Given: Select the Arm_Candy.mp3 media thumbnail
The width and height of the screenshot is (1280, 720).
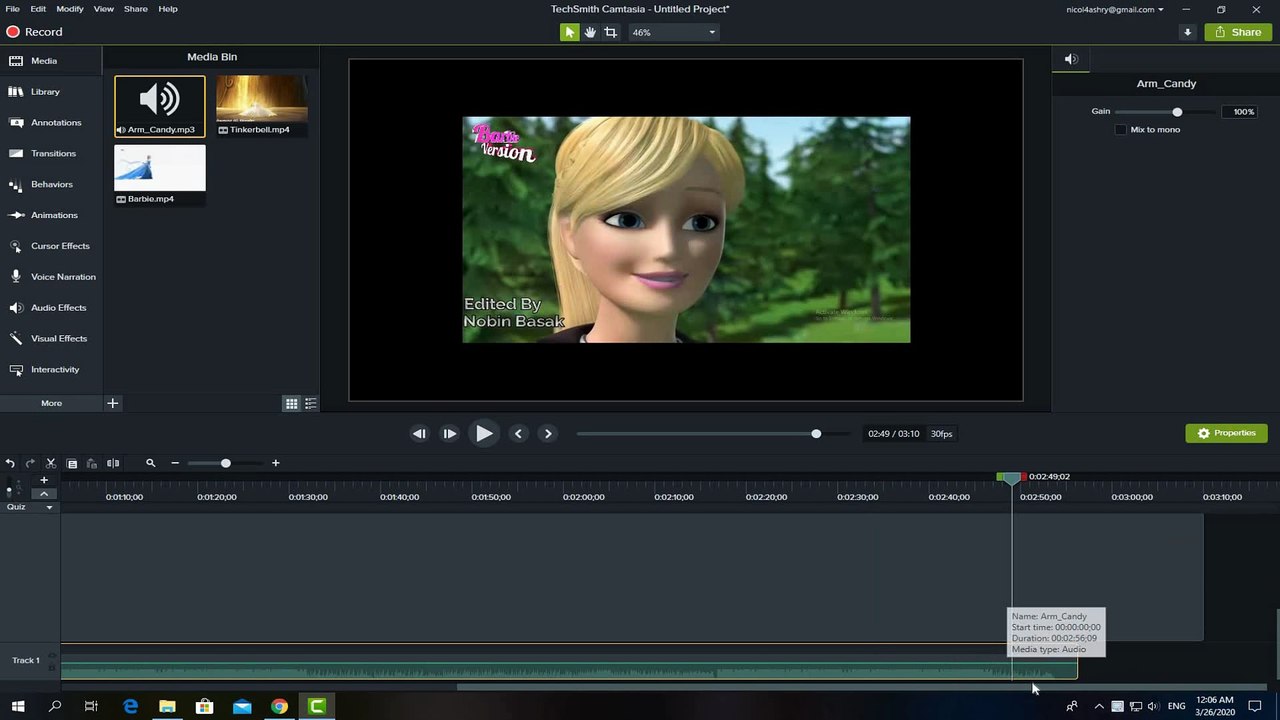Looking at the screenshot, I should point(160,106).
